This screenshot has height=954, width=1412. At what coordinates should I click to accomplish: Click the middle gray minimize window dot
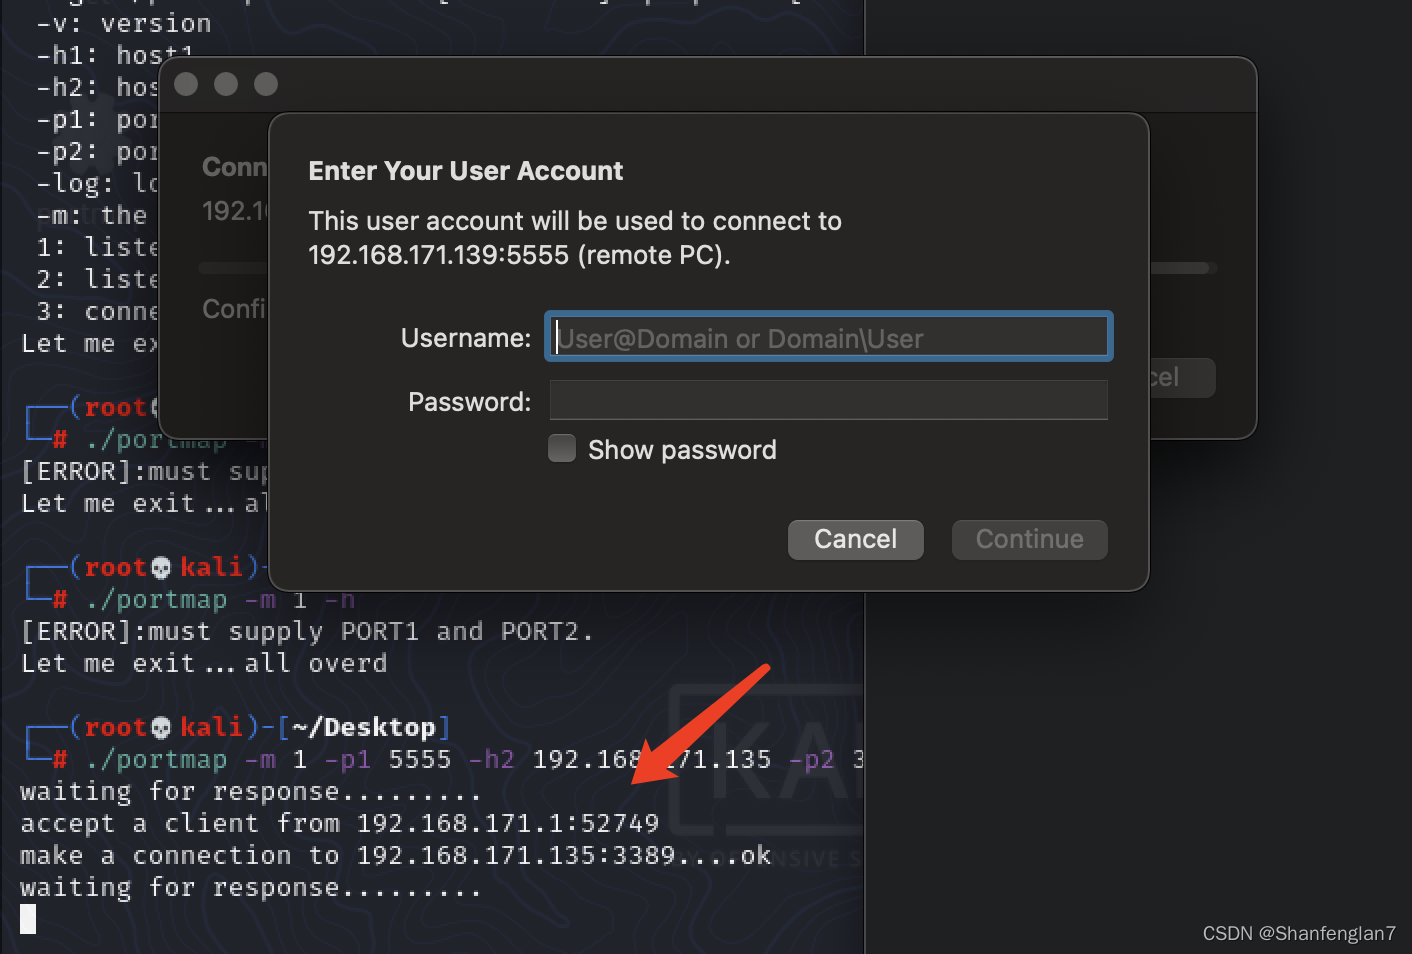coord(226,84)
